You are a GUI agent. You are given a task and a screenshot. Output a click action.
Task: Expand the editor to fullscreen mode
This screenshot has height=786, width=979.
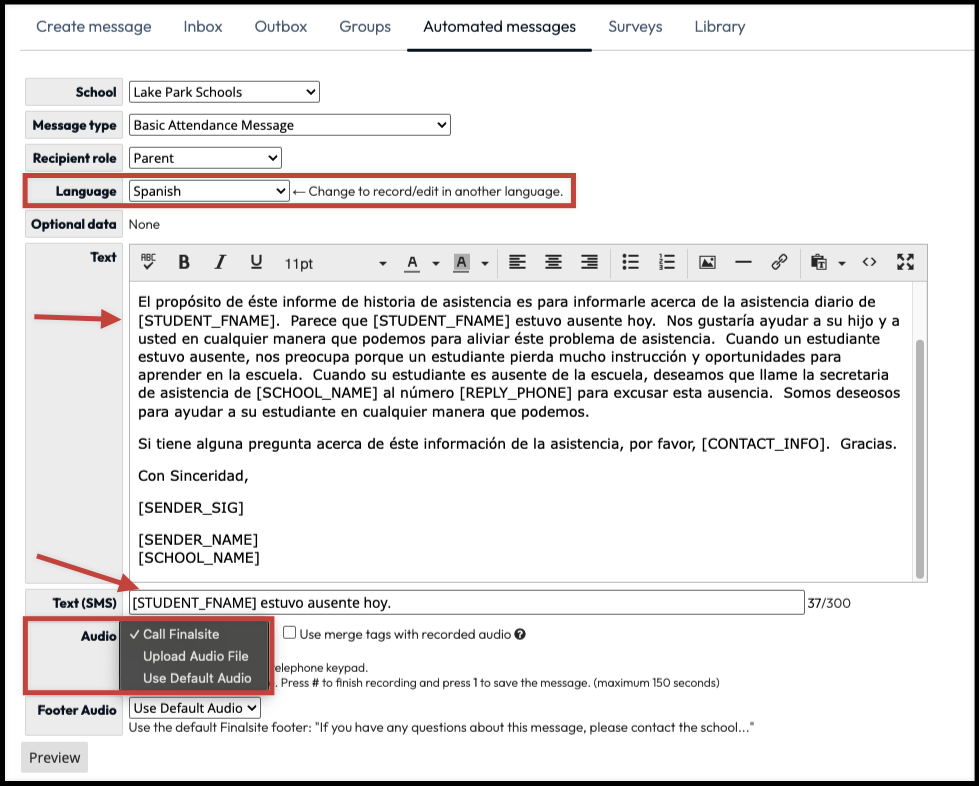[905, 262]
